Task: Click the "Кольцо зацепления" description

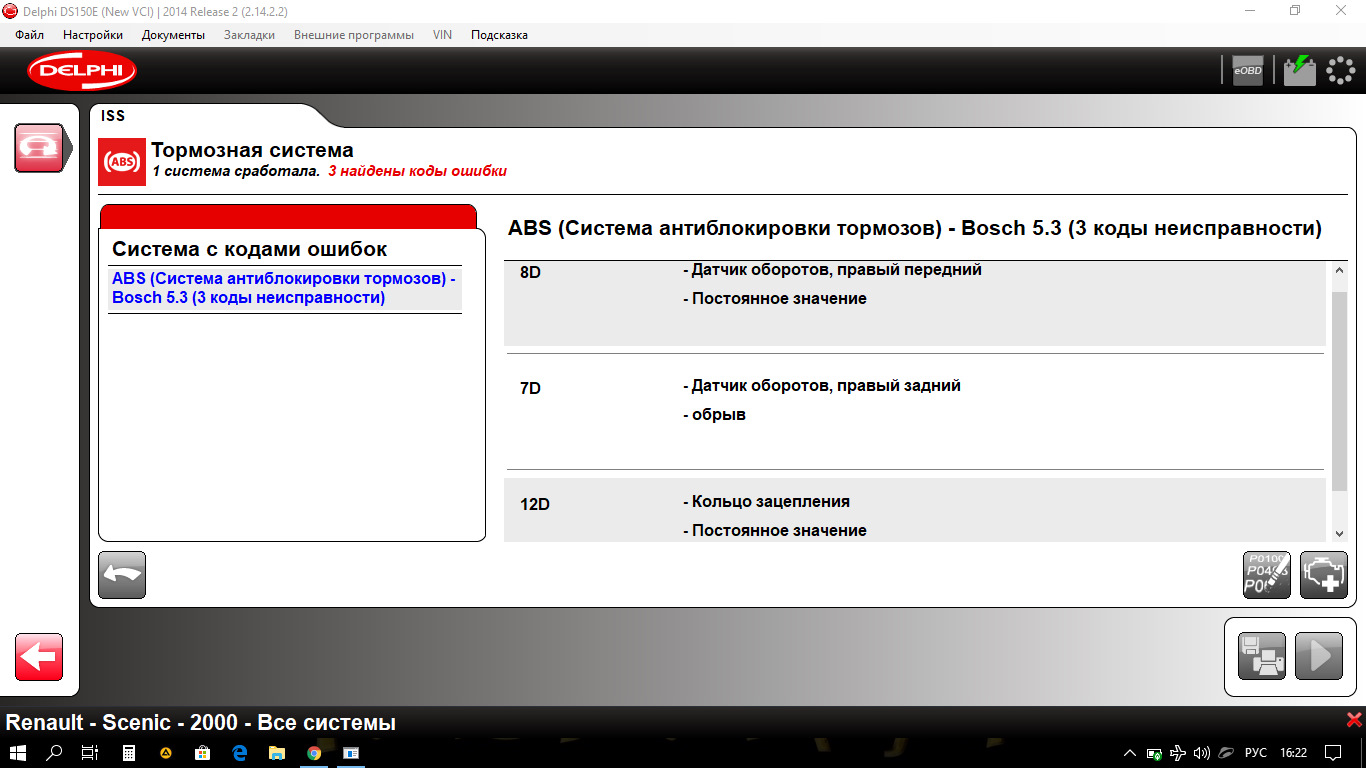Action: (x=766, y=502)
